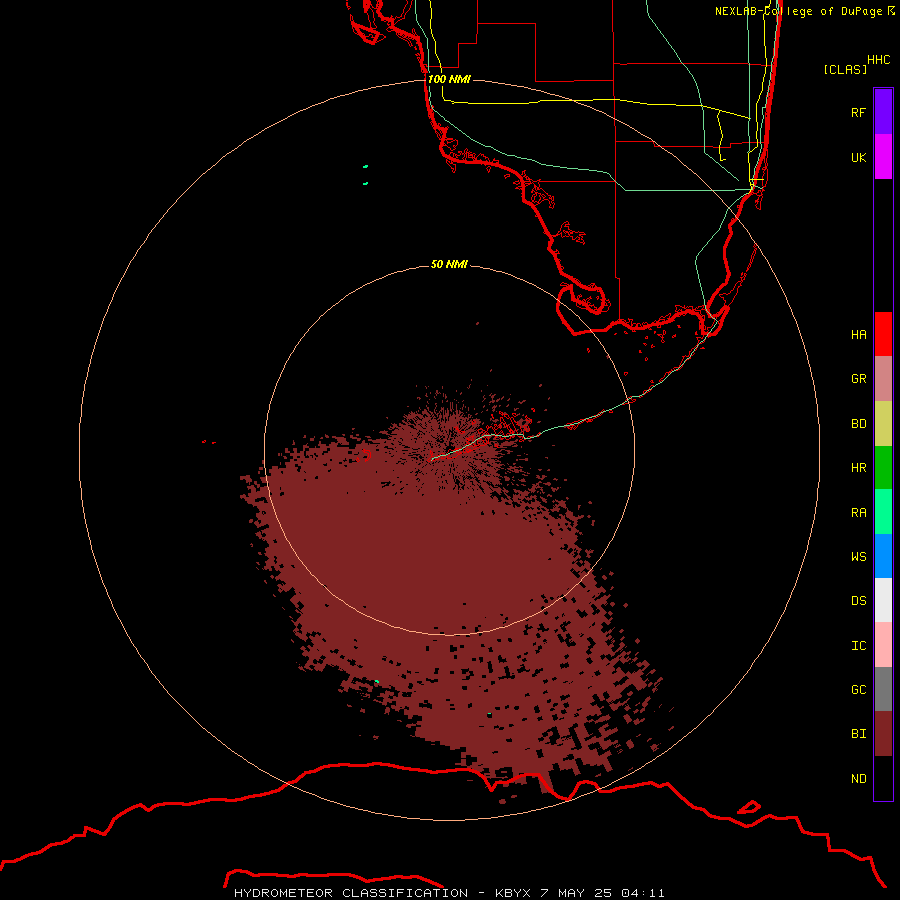Click the GC gray legend swatch
This screenshot has height=900, width=900.
click(883, 689)
